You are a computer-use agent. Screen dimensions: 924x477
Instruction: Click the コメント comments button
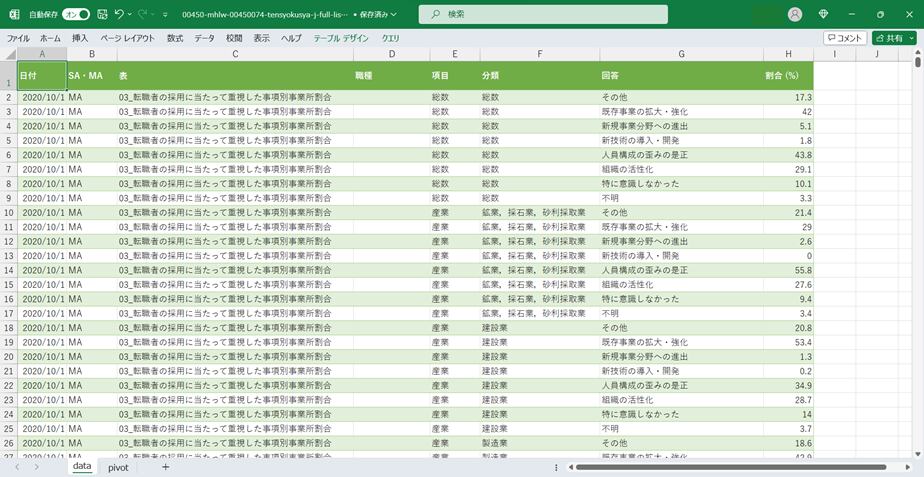845,38
